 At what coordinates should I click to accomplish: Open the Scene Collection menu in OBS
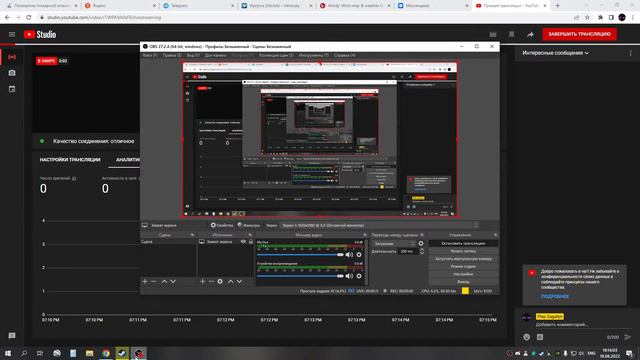coord(276,55)
